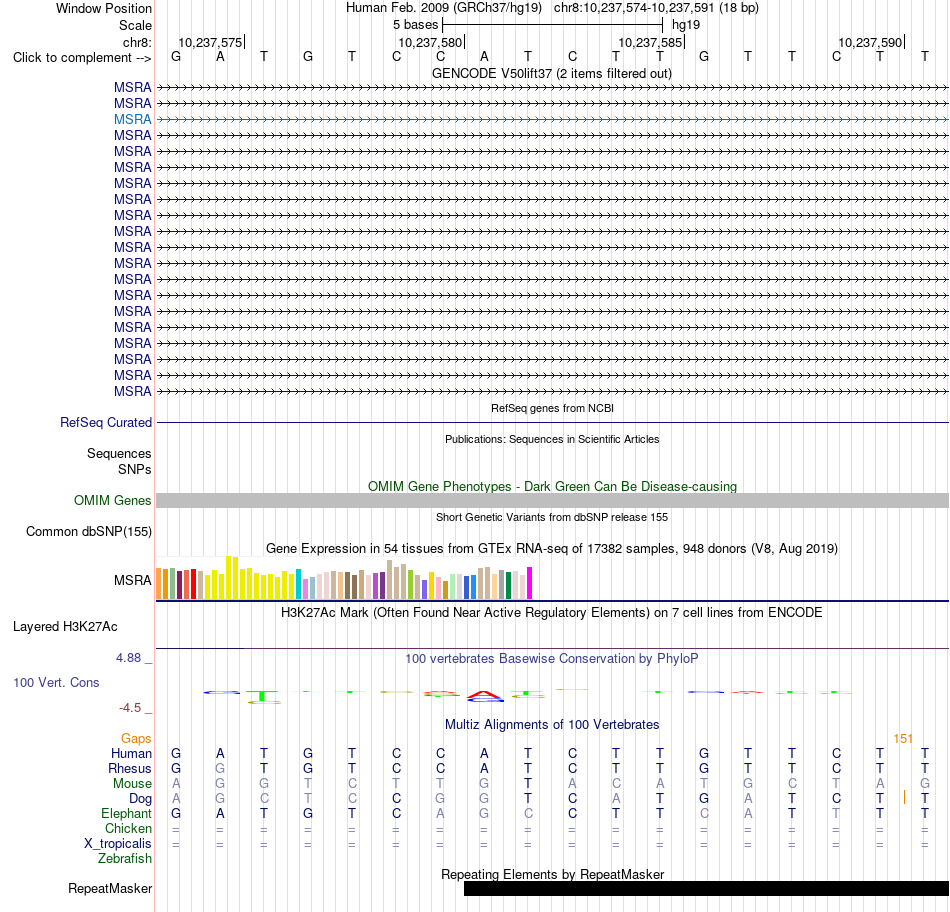Click the orange 151 gap count
950x912 pixels.
click(x=903, y=739)
